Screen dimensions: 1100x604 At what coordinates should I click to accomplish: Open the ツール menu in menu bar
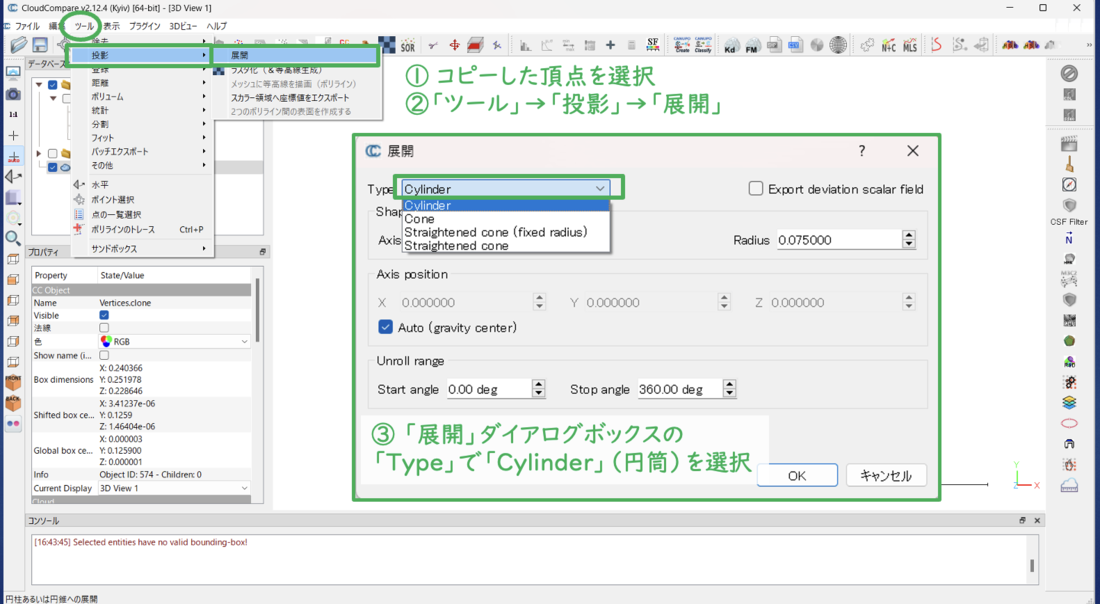(83, 26)
